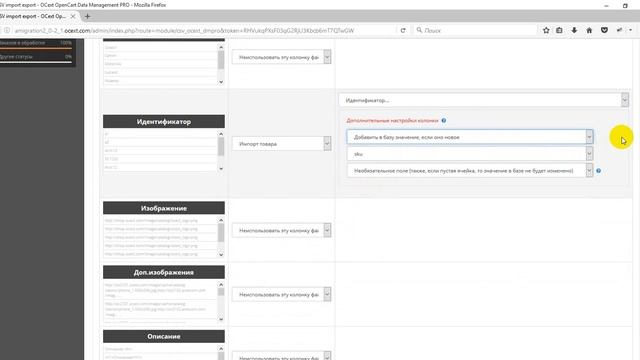This screenshot has height=360, width=640.
Task: Open the Необязательное поле dropdown
Action: [470, 171]
